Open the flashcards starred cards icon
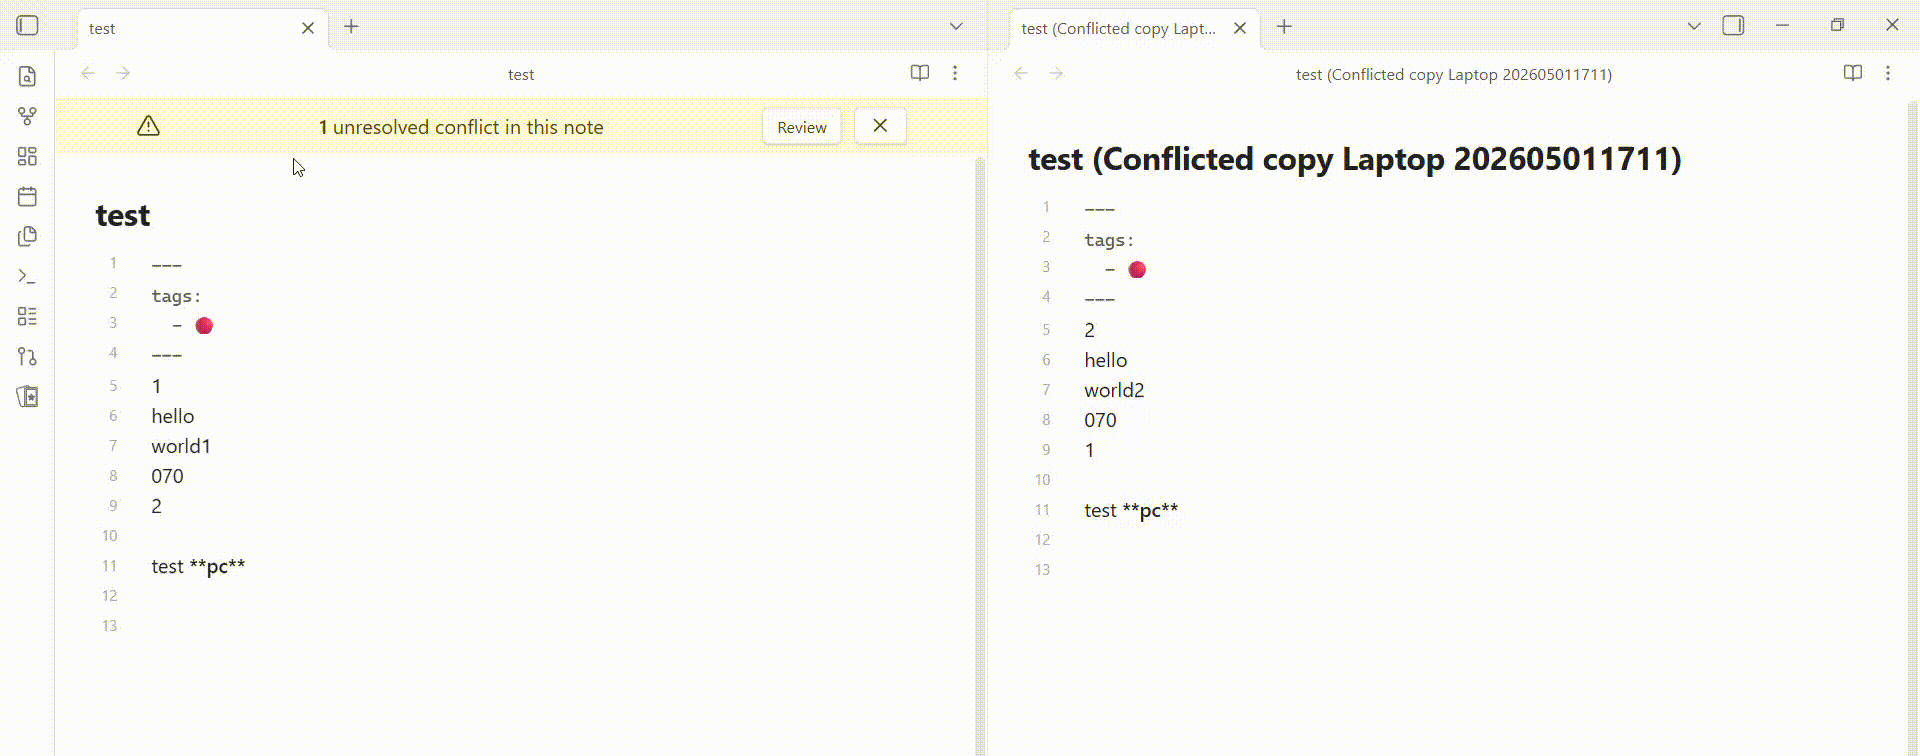 pyautogui.click(x=27, y=396)
